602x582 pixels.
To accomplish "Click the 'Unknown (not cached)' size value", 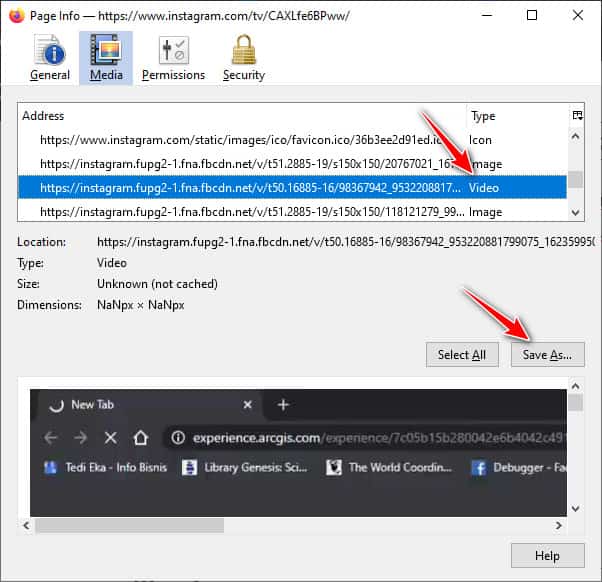I will click(157, 284).
